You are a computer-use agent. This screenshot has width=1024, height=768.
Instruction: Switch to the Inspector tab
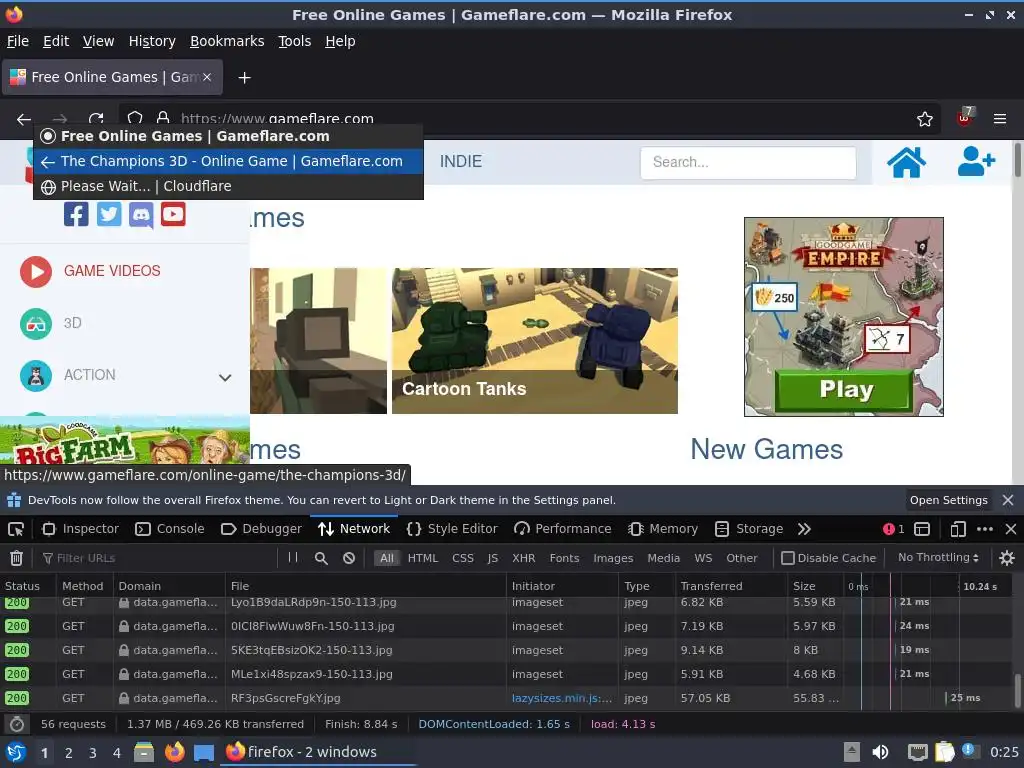coord(81,529)
